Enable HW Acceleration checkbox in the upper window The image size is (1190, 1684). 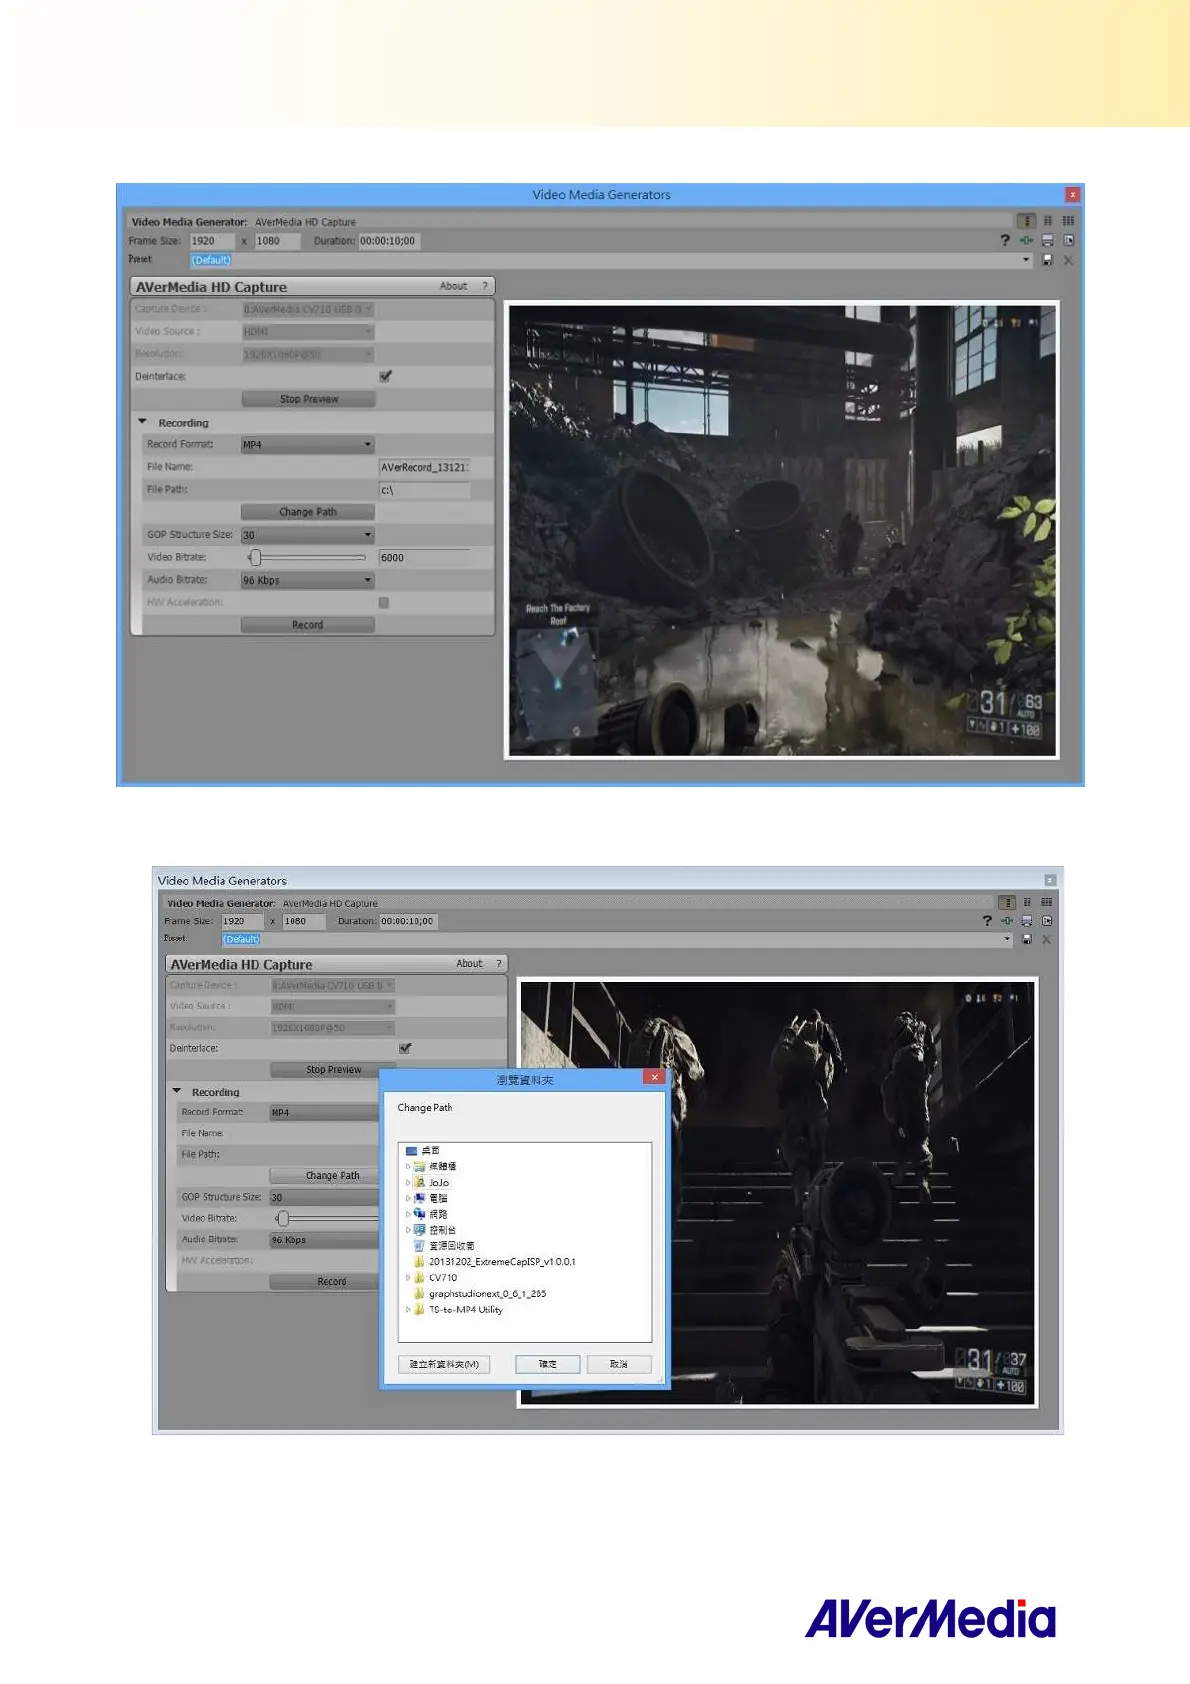[x=384, y=603]
